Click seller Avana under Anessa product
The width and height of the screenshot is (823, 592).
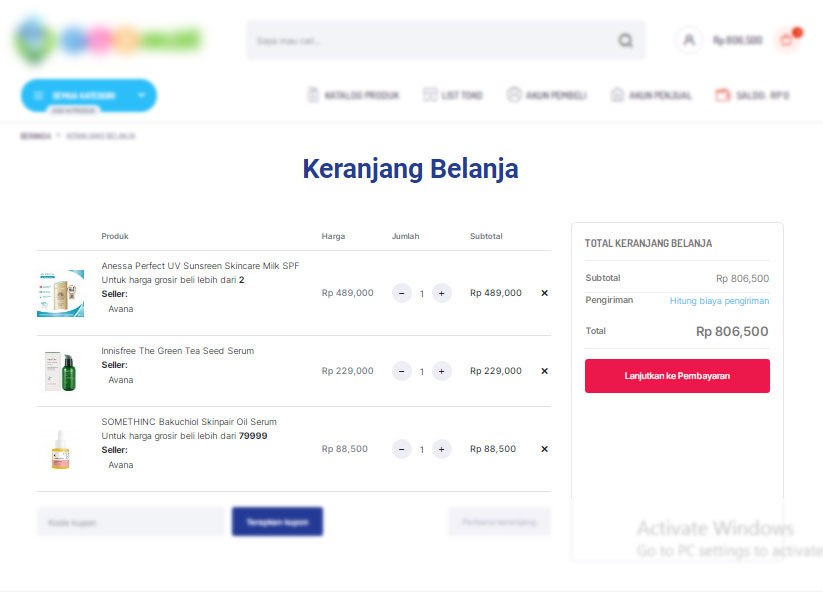(x=121, y=309)
